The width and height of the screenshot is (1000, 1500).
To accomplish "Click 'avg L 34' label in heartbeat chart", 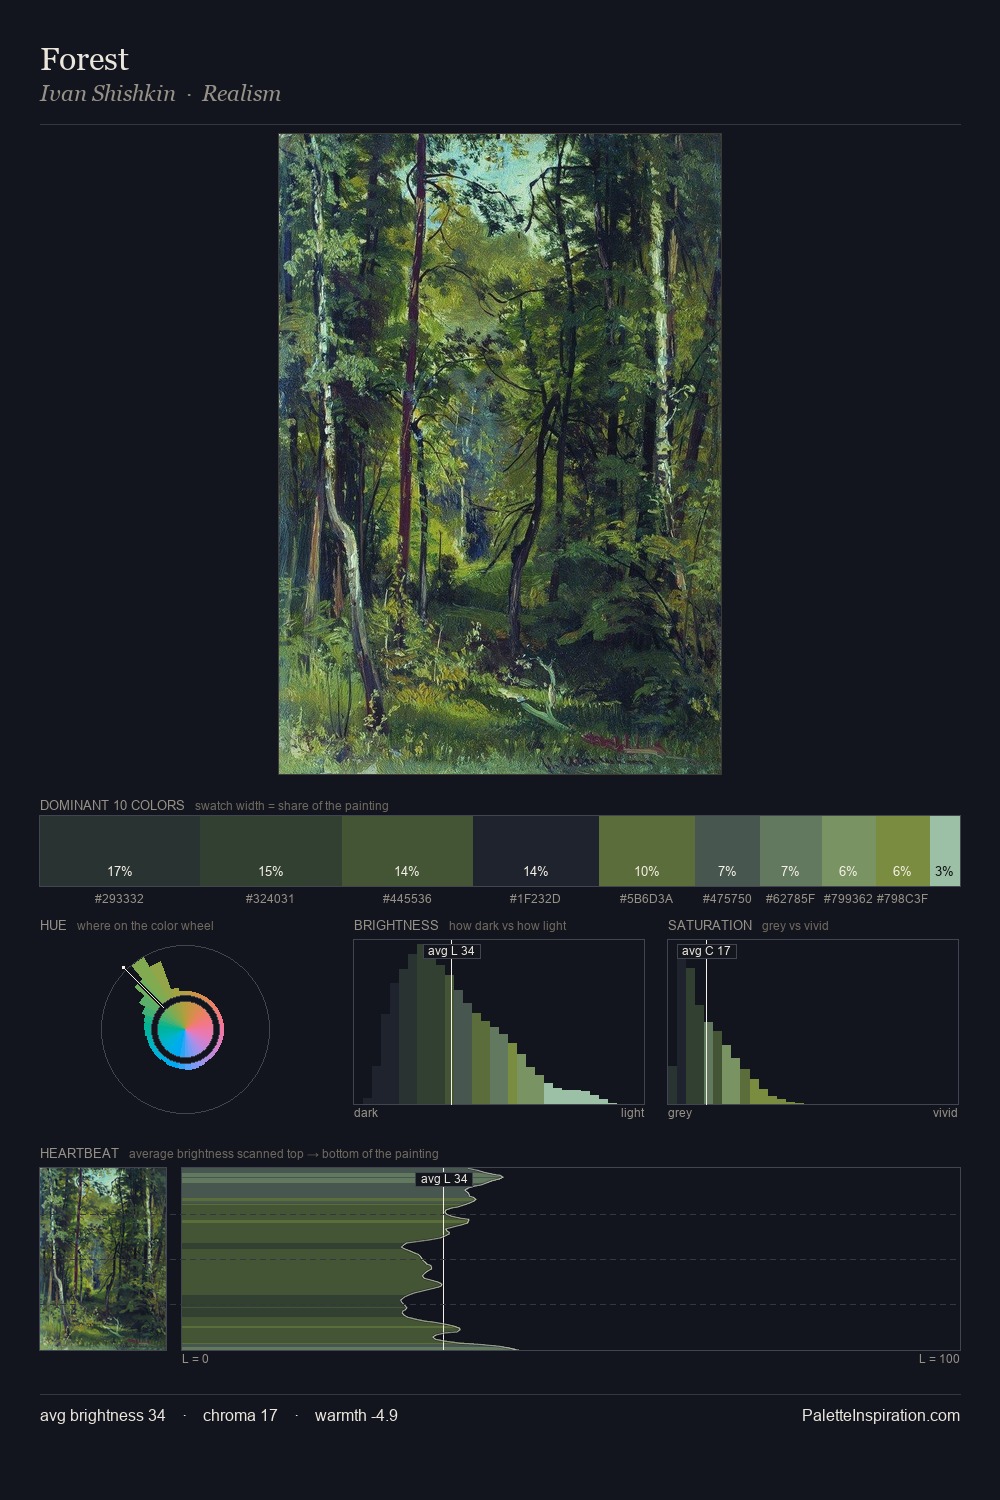I will coord(444,1179).
